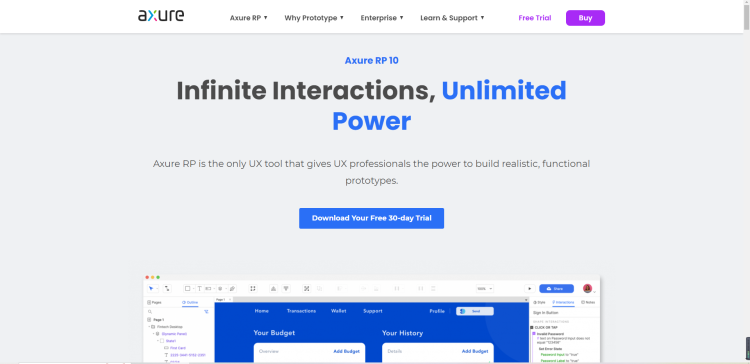750x364 pixels.
Task: Click the Send button in the prototype
Action: click(474, 311)
